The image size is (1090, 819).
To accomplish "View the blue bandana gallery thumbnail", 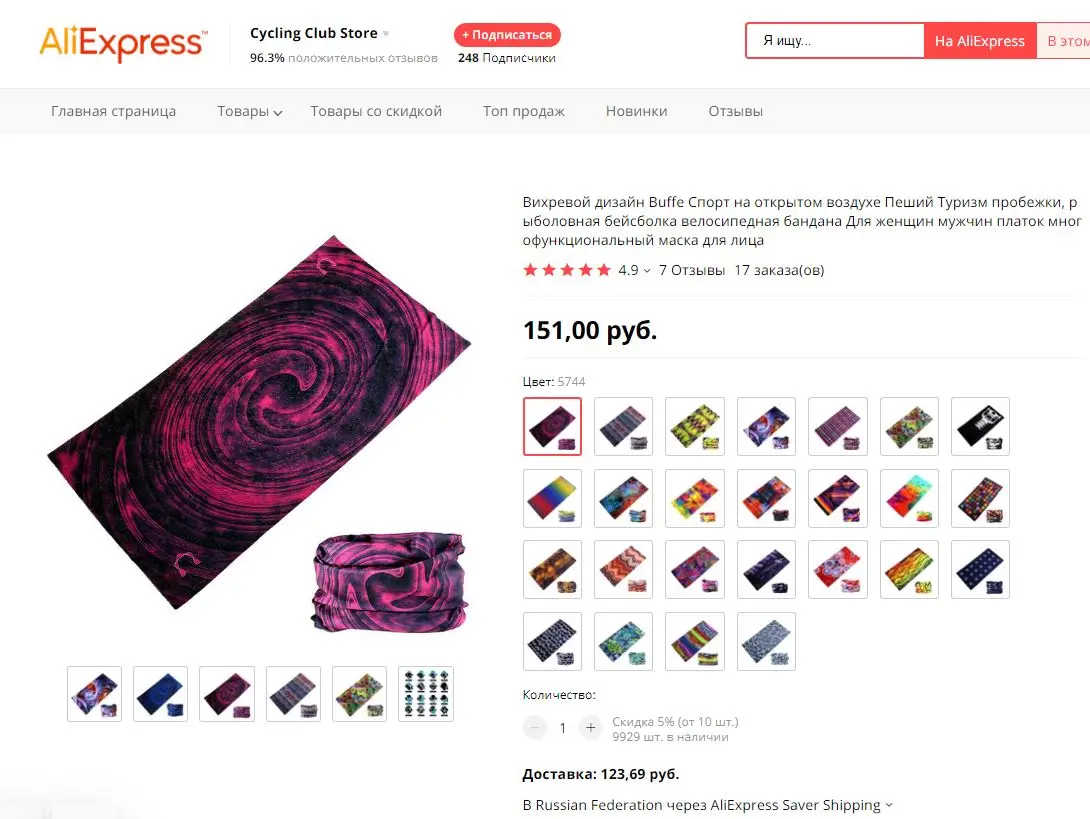I will 161,694.
